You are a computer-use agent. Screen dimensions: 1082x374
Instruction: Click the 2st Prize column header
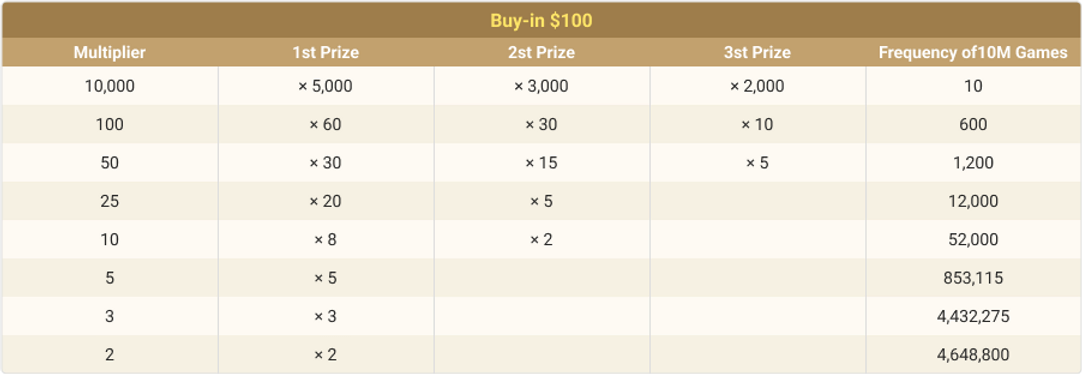[x=541, y=52]
